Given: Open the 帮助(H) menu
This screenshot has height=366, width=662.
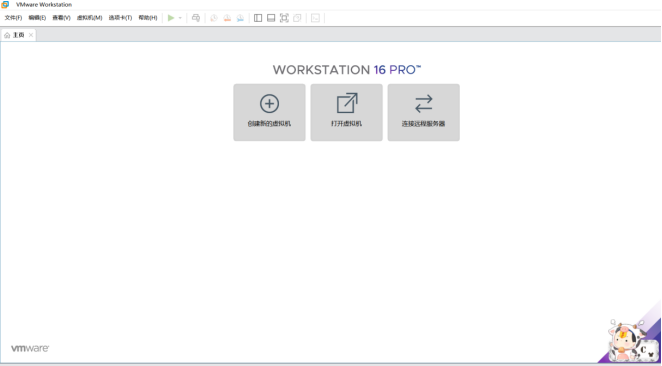Looking at the screenshot, I should [x=148, y=18].
